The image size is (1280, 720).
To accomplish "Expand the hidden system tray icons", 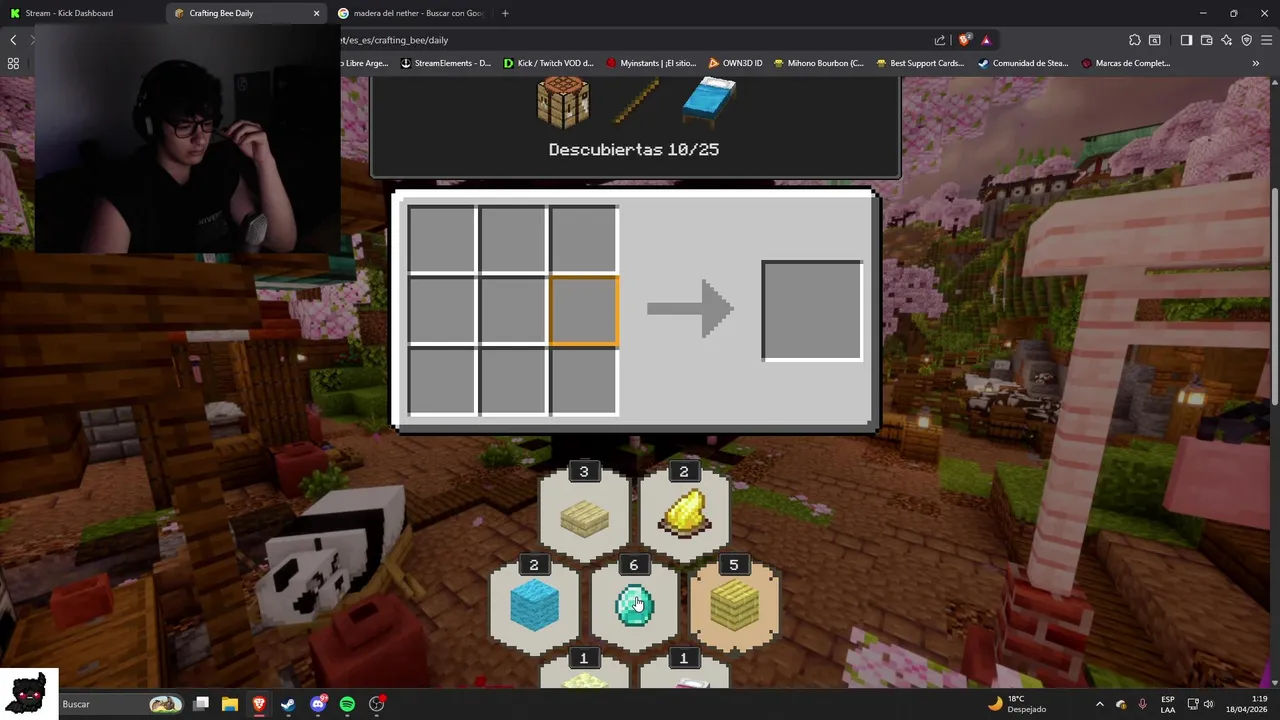I will (1100, 704).
